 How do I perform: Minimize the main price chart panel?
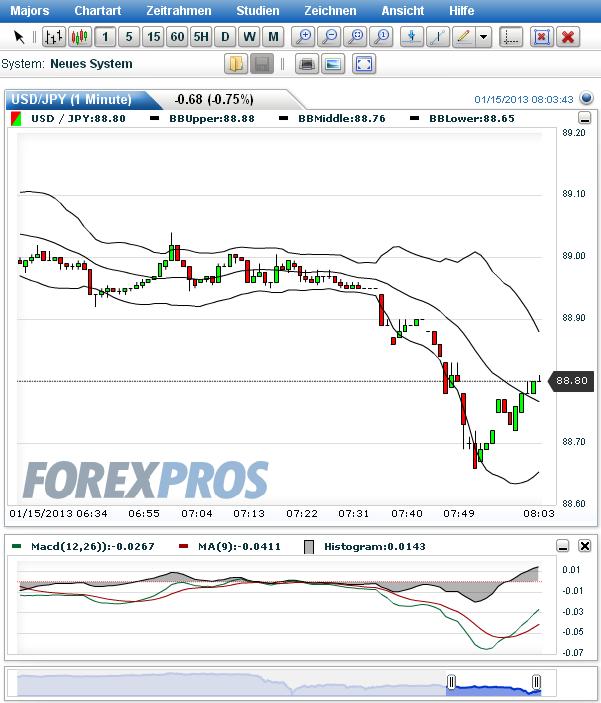(584, 118)
